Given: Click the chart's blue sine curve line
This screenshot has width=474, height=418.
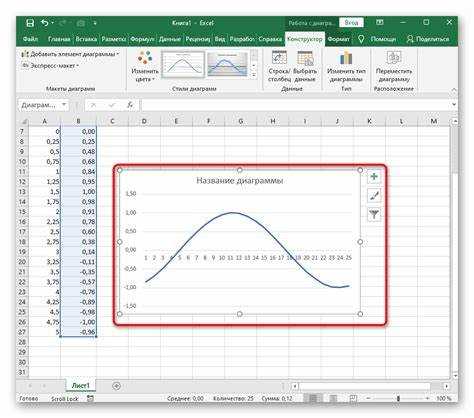Looking at the screenshot, I should point(232,213).
